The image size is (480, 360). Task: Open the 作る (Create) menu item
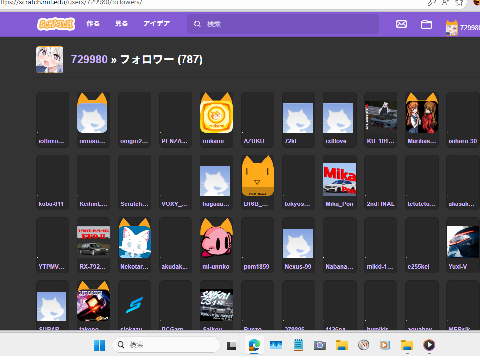93,24
